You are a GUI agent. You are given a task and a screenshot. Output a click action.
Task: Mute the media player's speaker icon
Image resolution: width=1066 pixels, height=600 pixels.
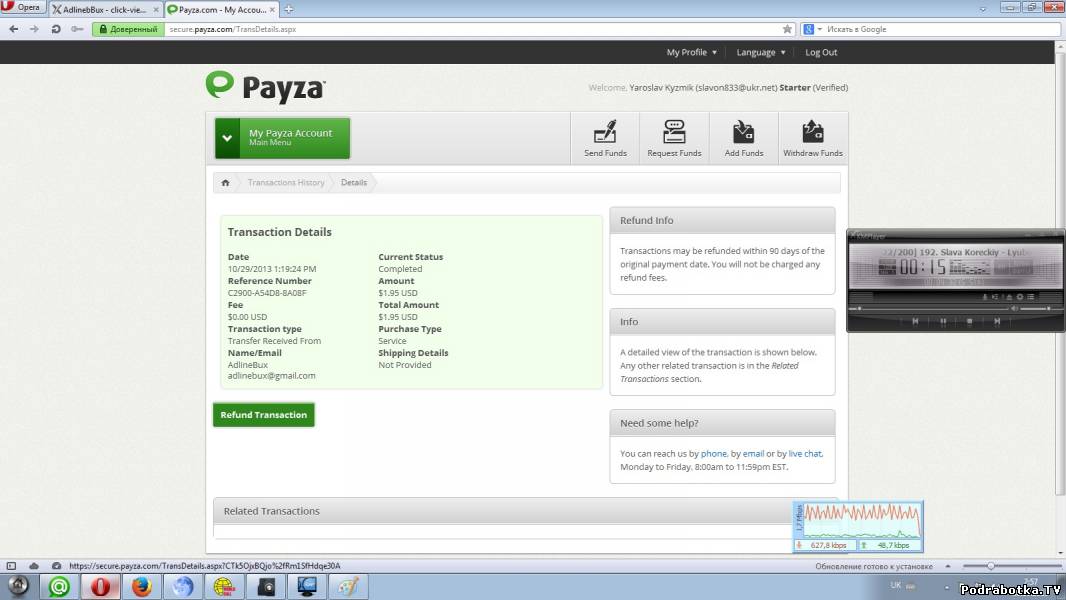tap(1012, 309)
